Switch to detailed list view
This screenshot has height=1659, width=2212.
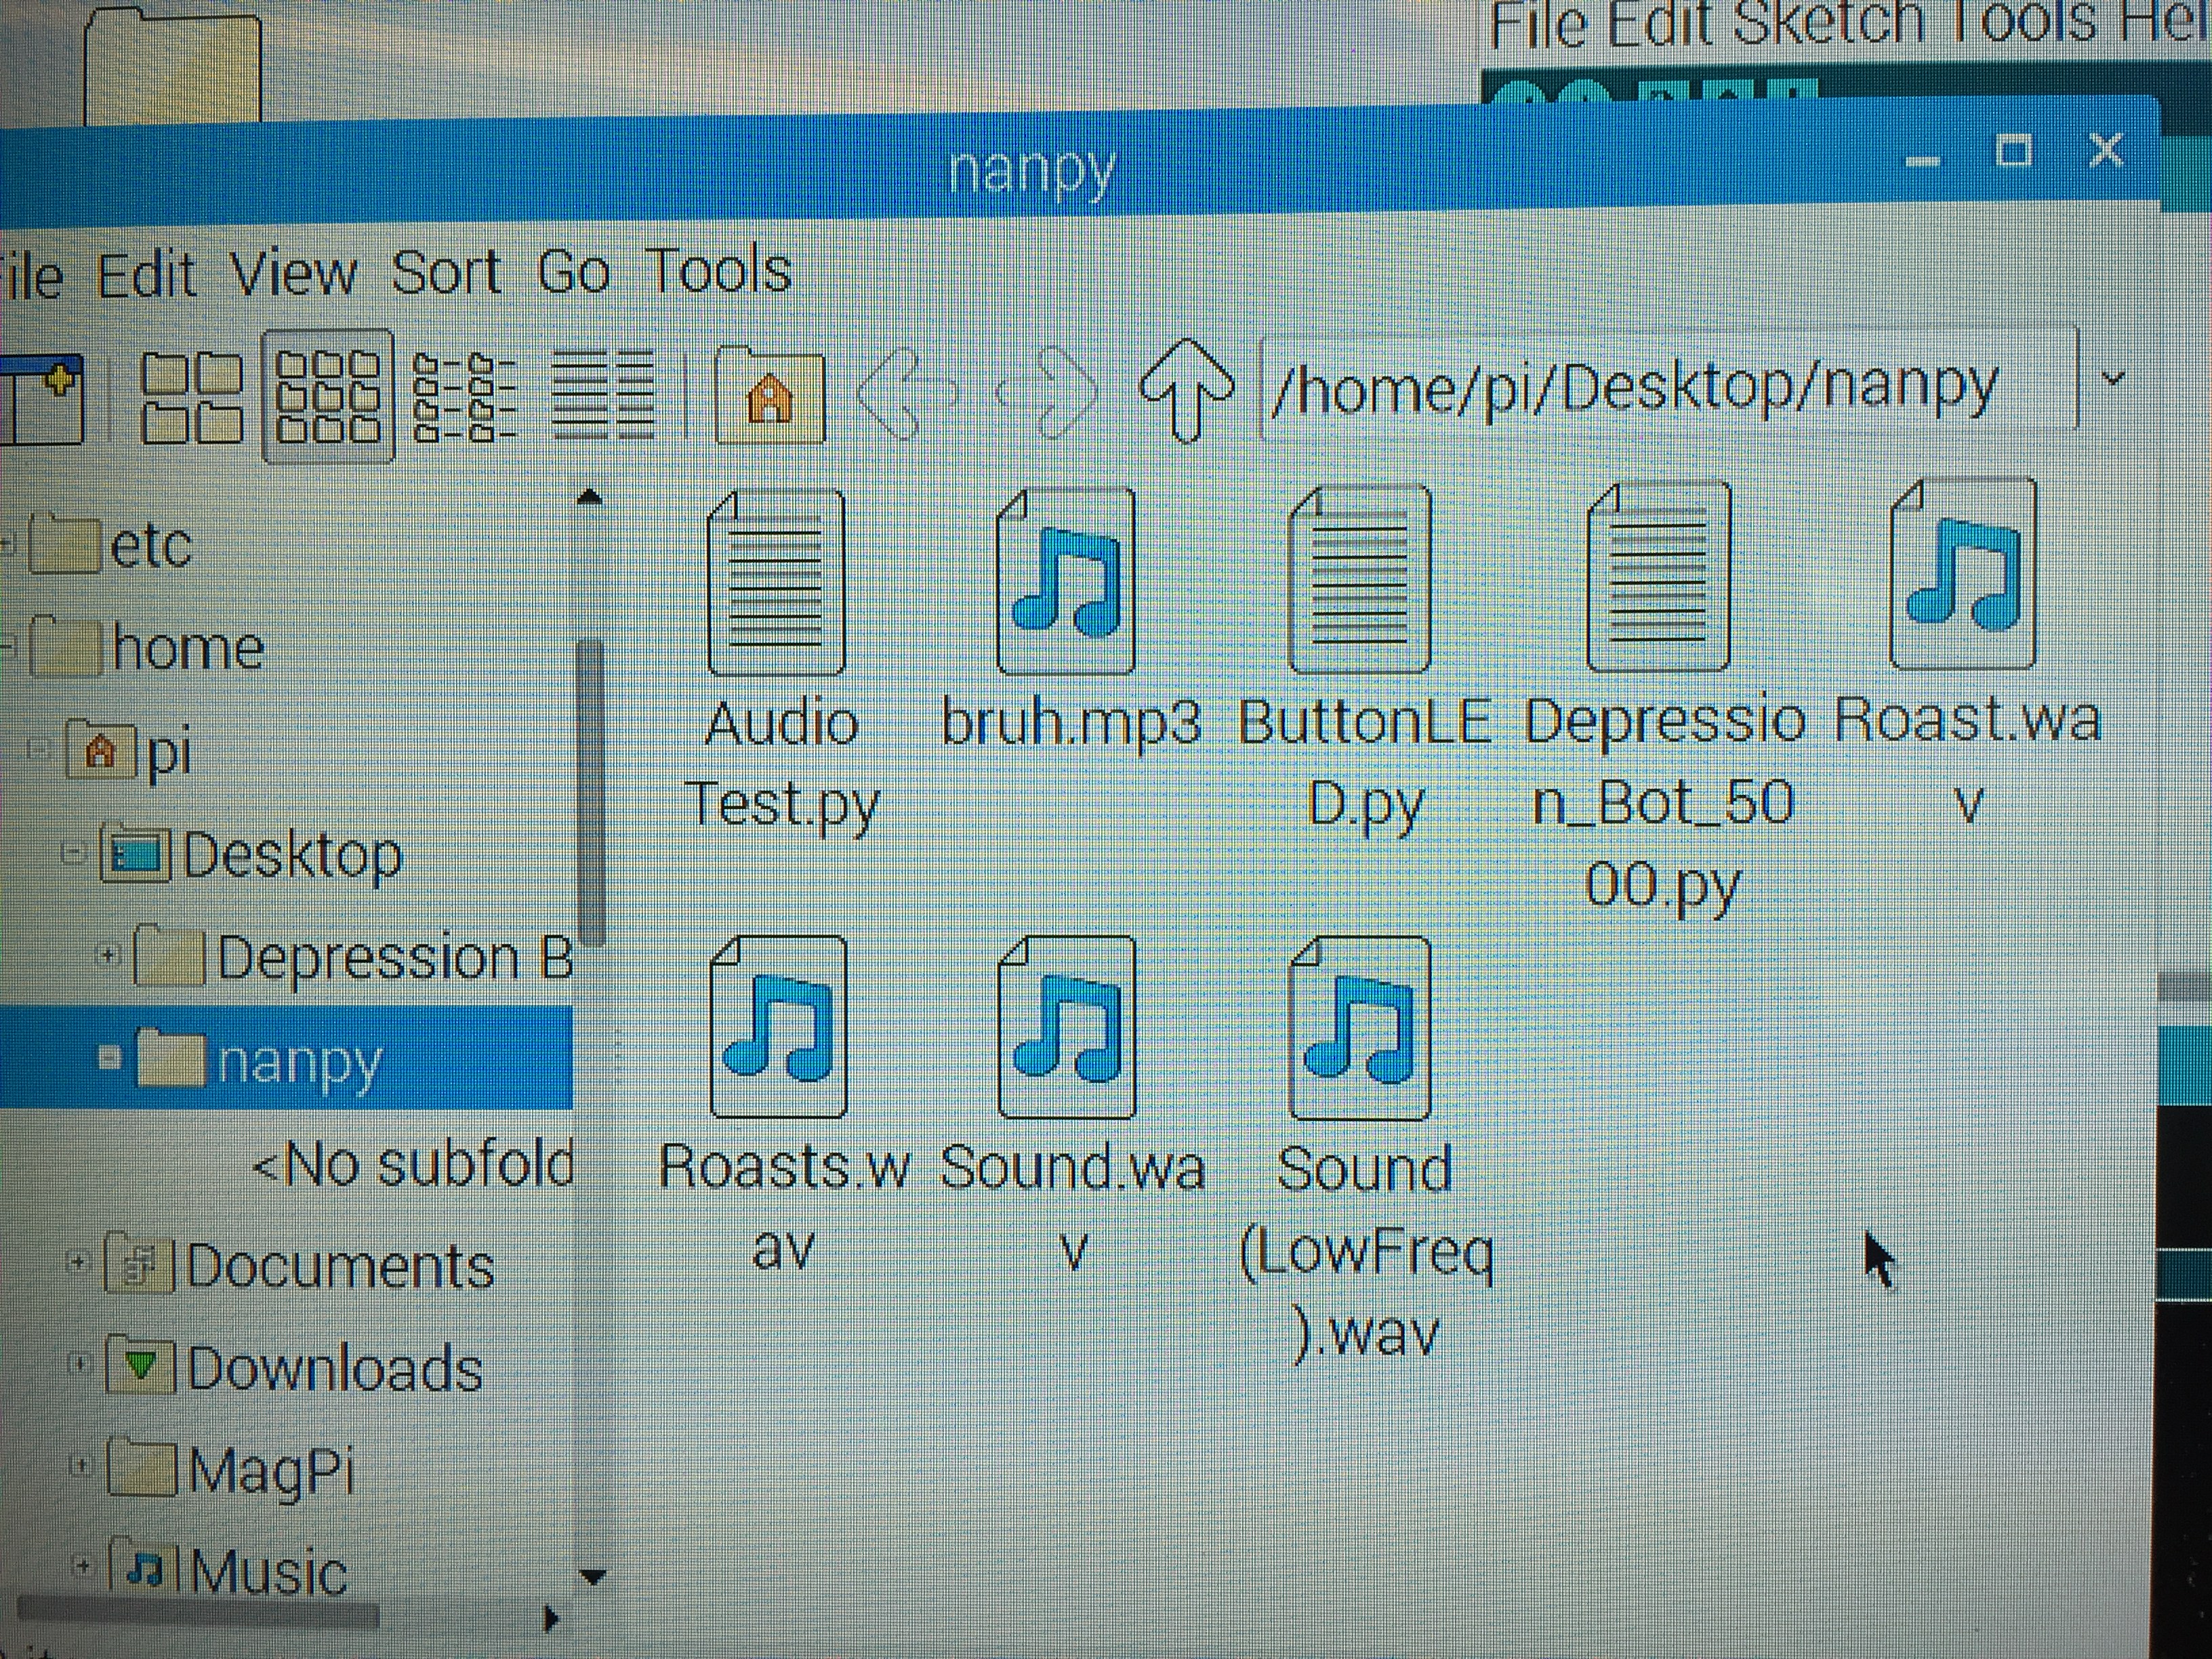pyautogui.click(x=603, y=397)
